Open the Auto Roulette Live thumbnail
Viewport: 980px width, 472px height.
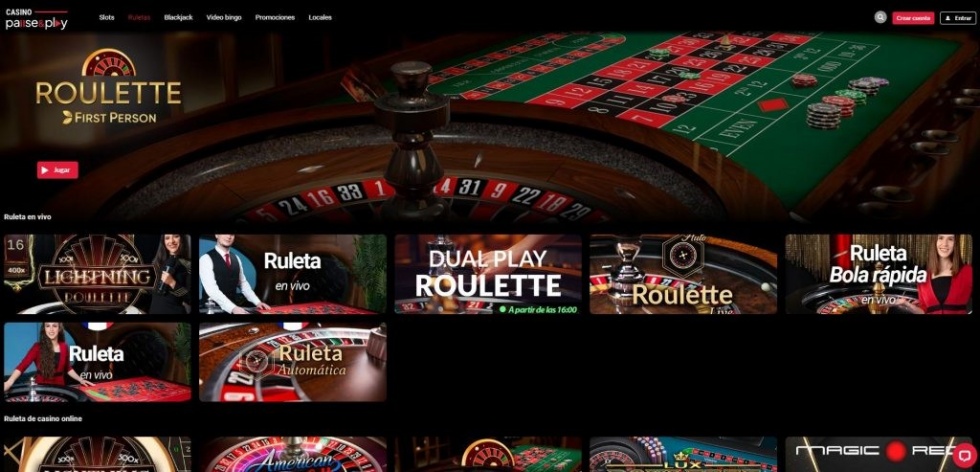pos(683,274)
